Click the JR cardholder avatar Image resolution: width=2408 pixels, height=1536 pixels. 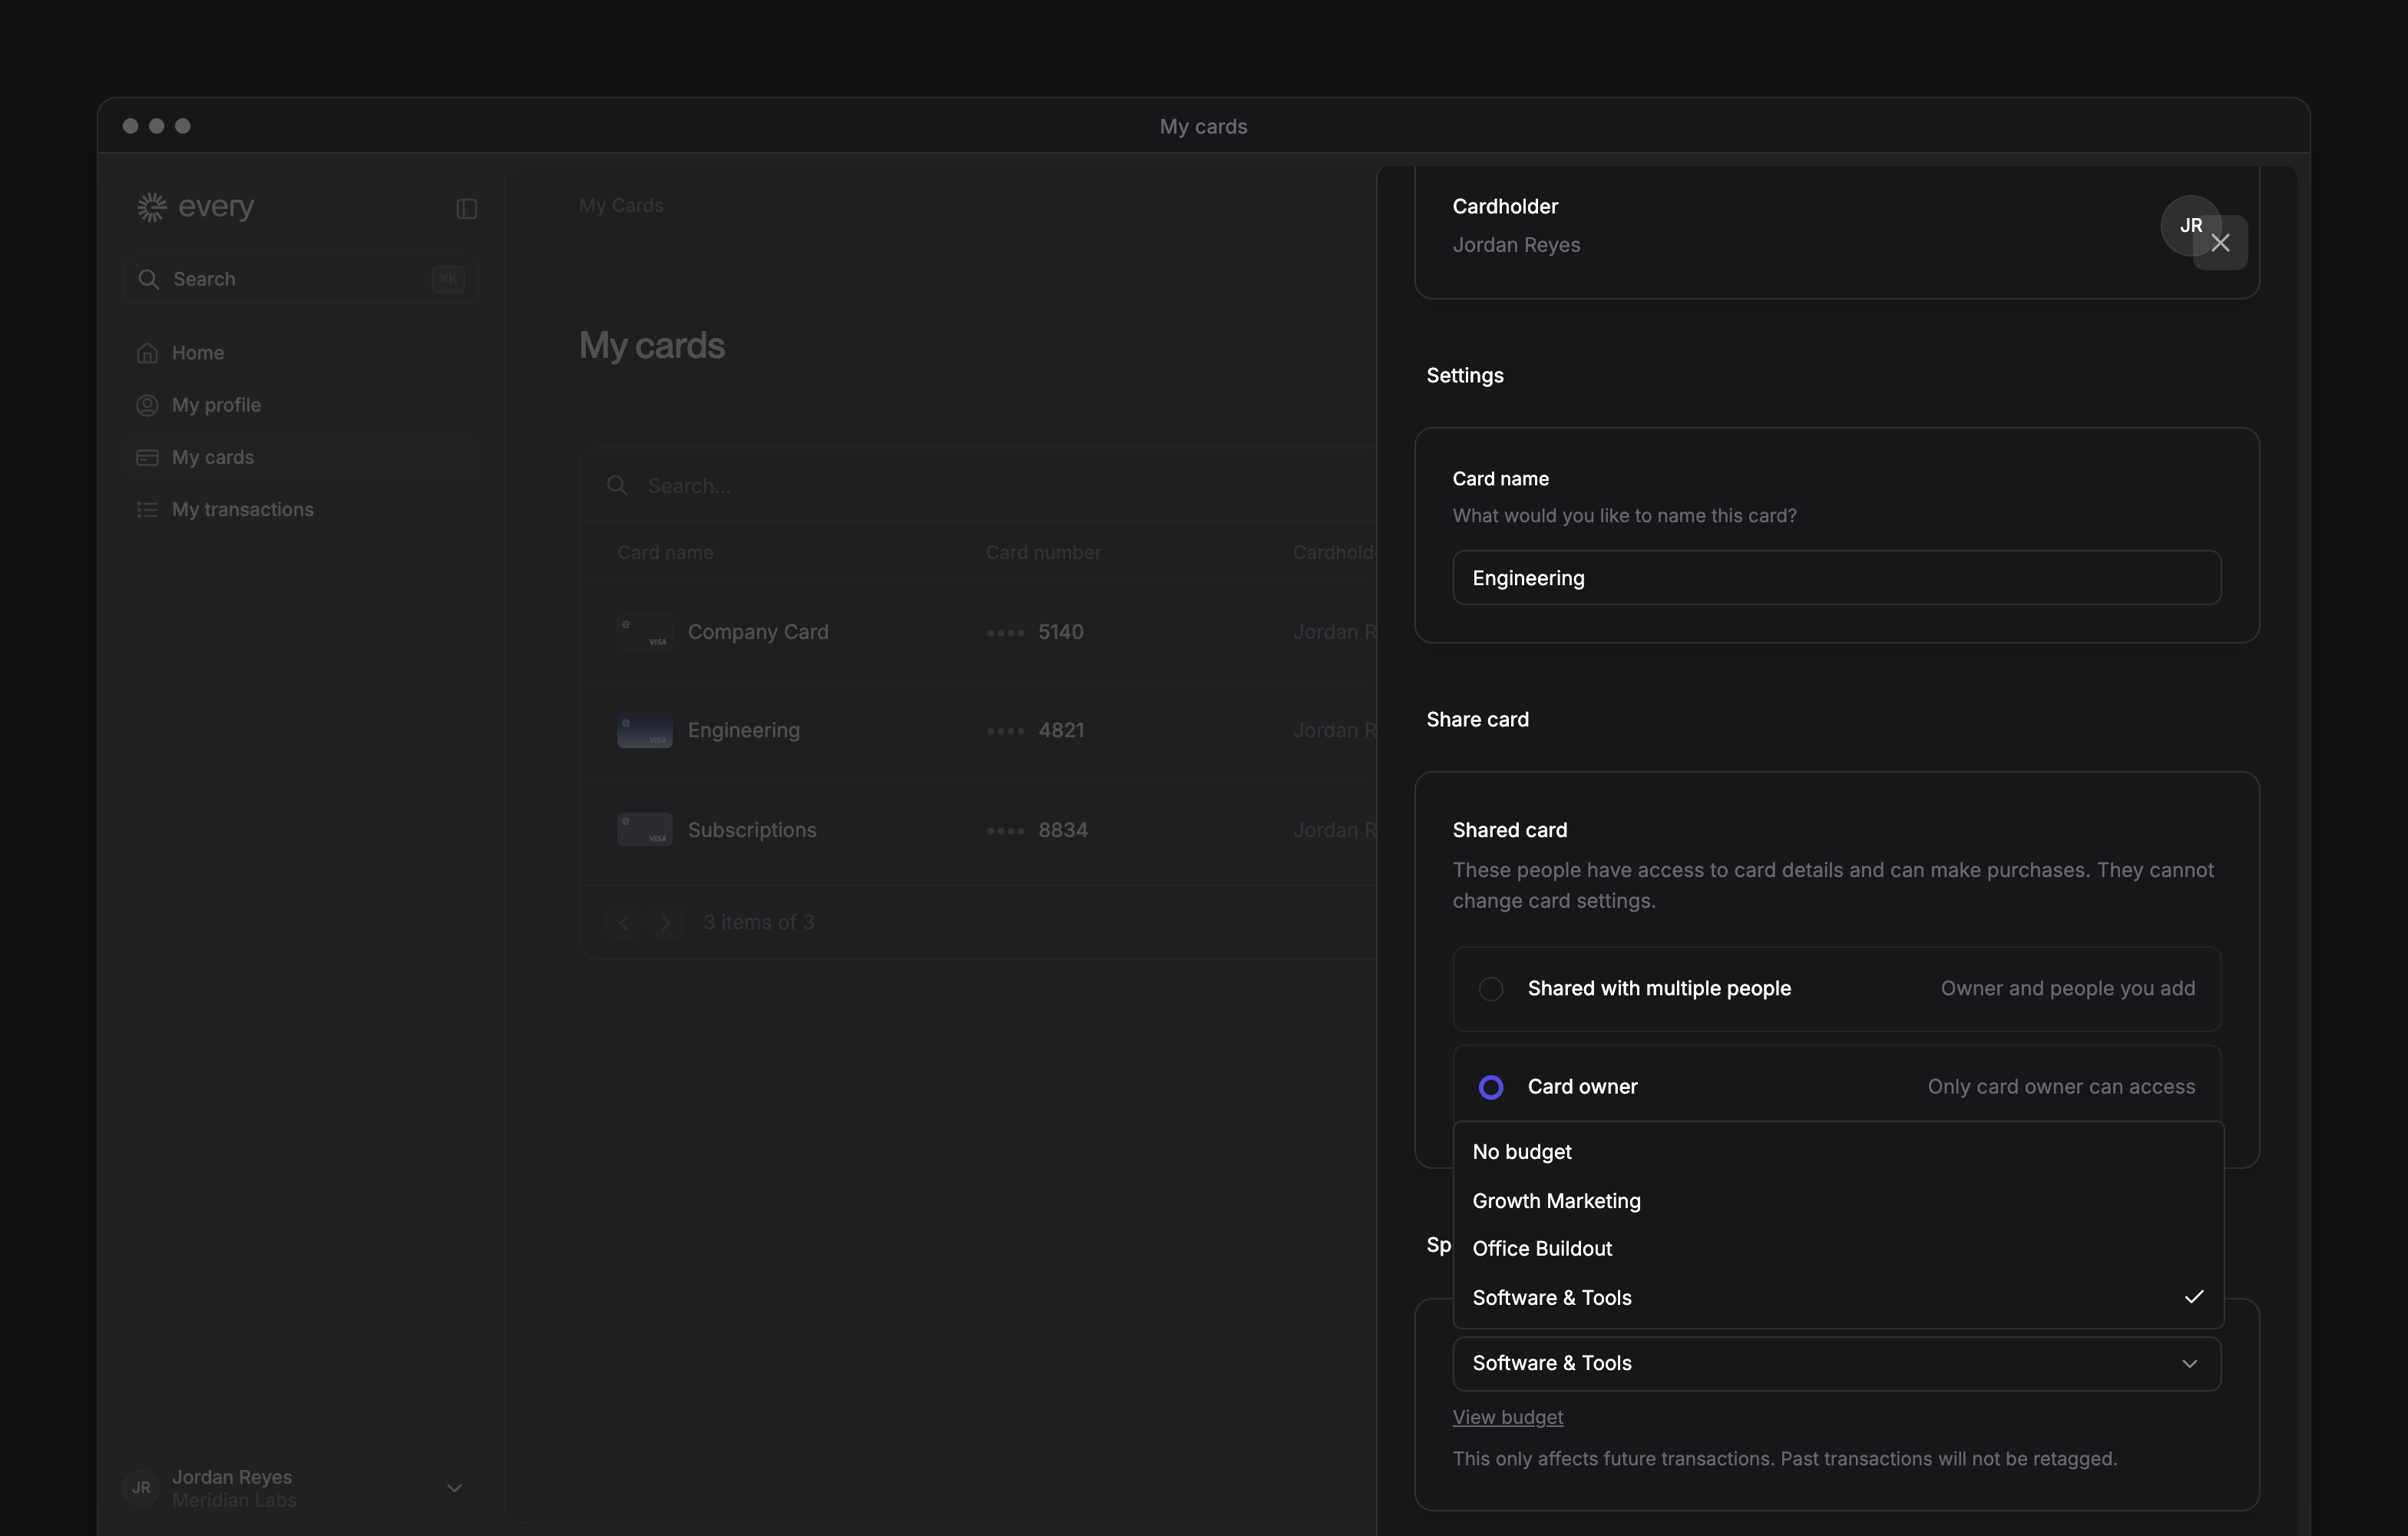pyautogui.click(x=2190, y=225)
